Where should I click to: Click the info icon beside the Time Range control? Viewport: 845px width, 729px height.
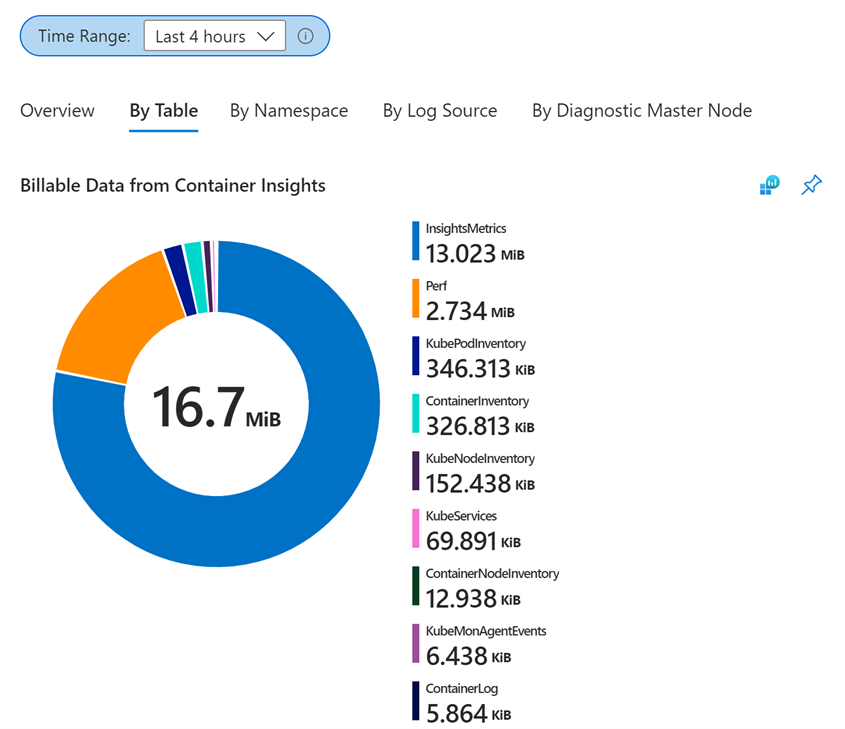305,35
